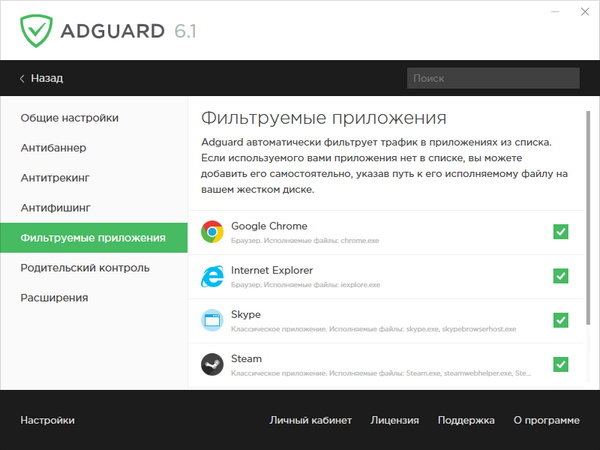Open Личный кабинет link
The height and width of the screenshot is (450, 600).
coord(310,420)
